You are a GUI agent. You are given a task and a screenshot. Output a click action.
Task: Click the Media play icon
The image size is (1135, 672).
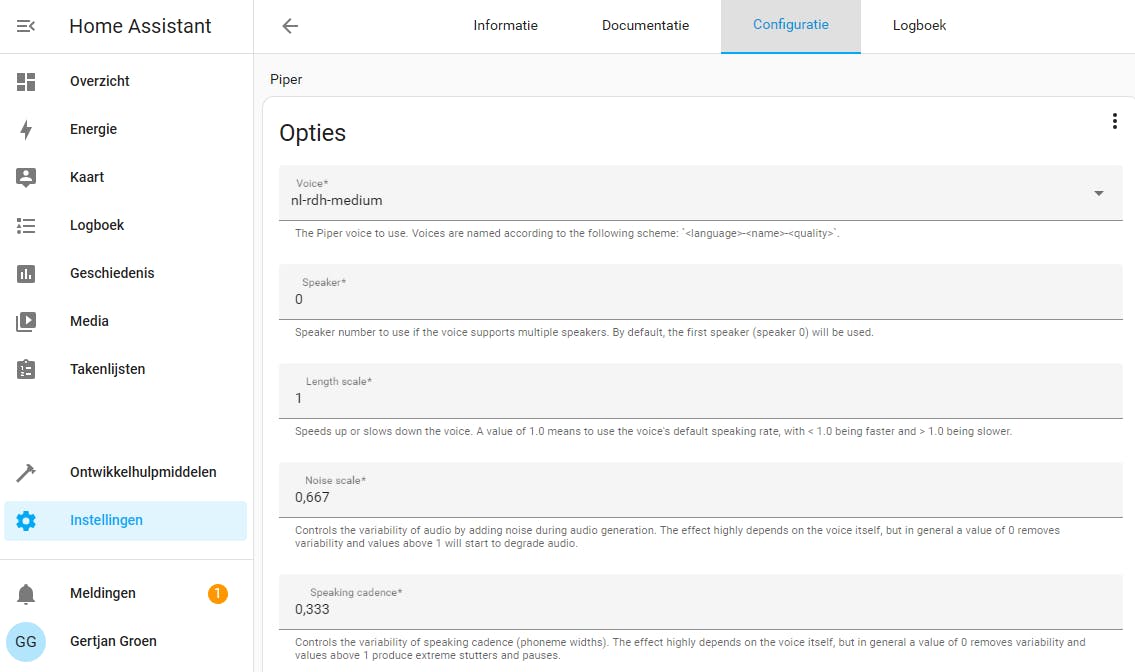click(26, 321)
